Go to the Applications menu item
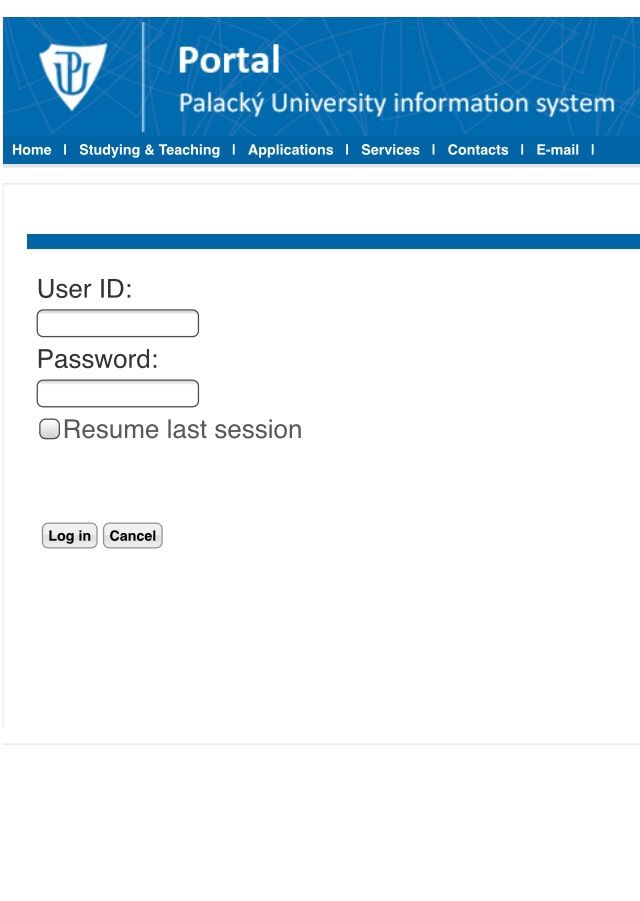Viewport: 640px width, 901px height. point(291,150)
